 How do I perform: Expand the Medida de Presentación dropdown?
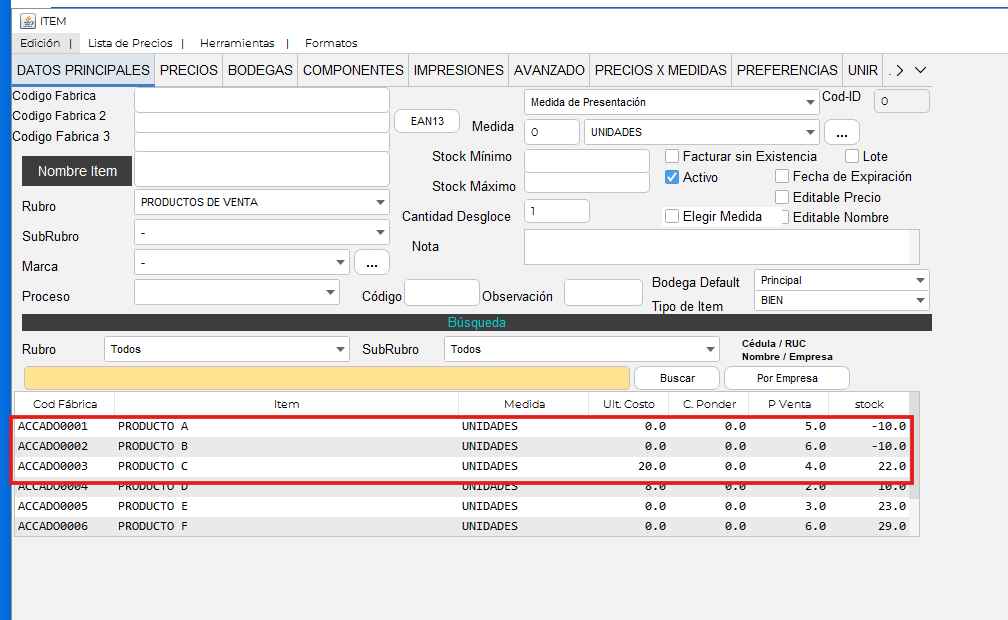tap(810, 102)
